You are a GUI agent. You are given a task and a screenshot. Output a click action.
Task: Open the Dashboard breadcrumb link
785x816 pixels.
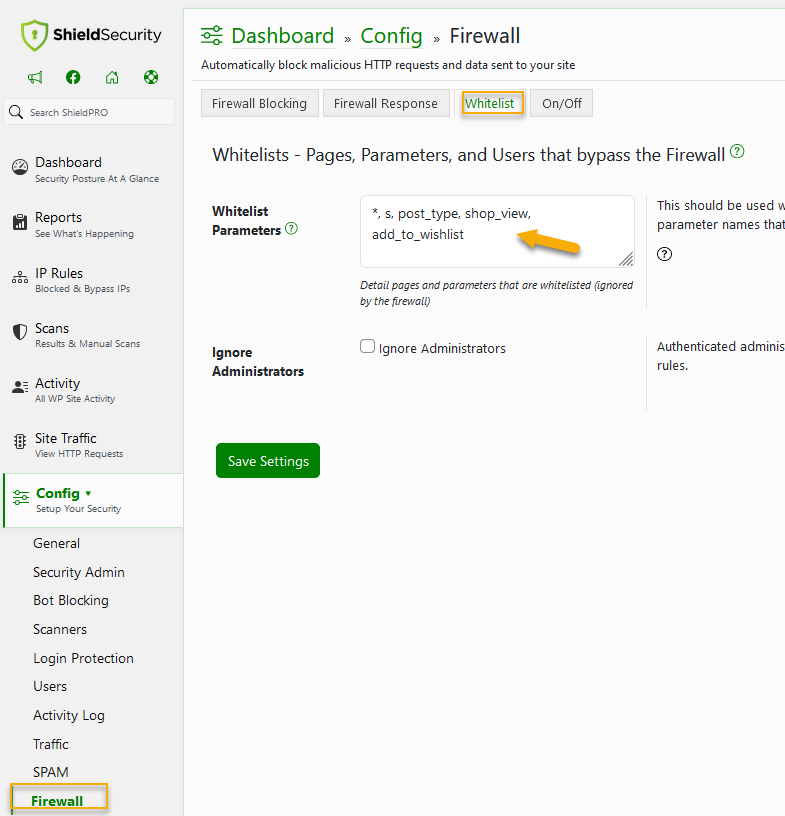click(282, 35)
